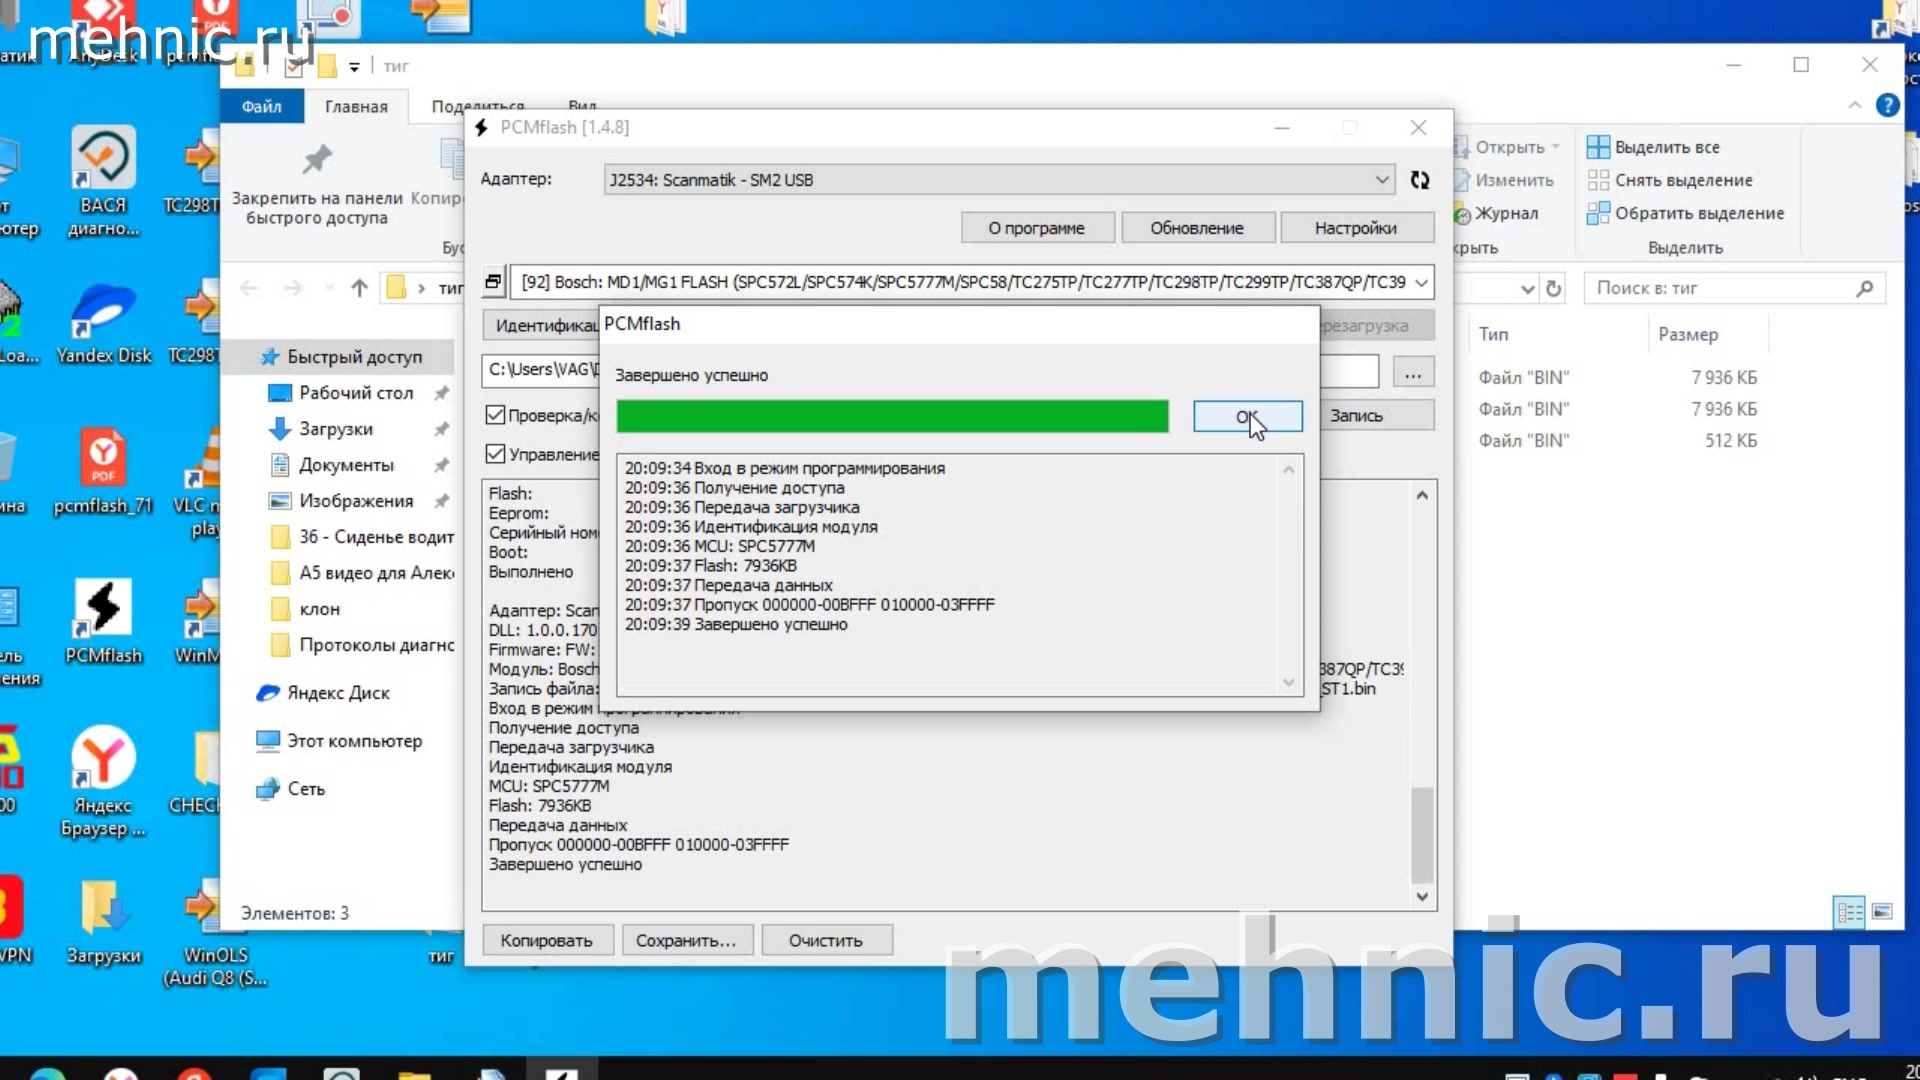Open Загрузки in Explorer sidebar
This screenshot has width=1920, height=1080.
point(336,429)
